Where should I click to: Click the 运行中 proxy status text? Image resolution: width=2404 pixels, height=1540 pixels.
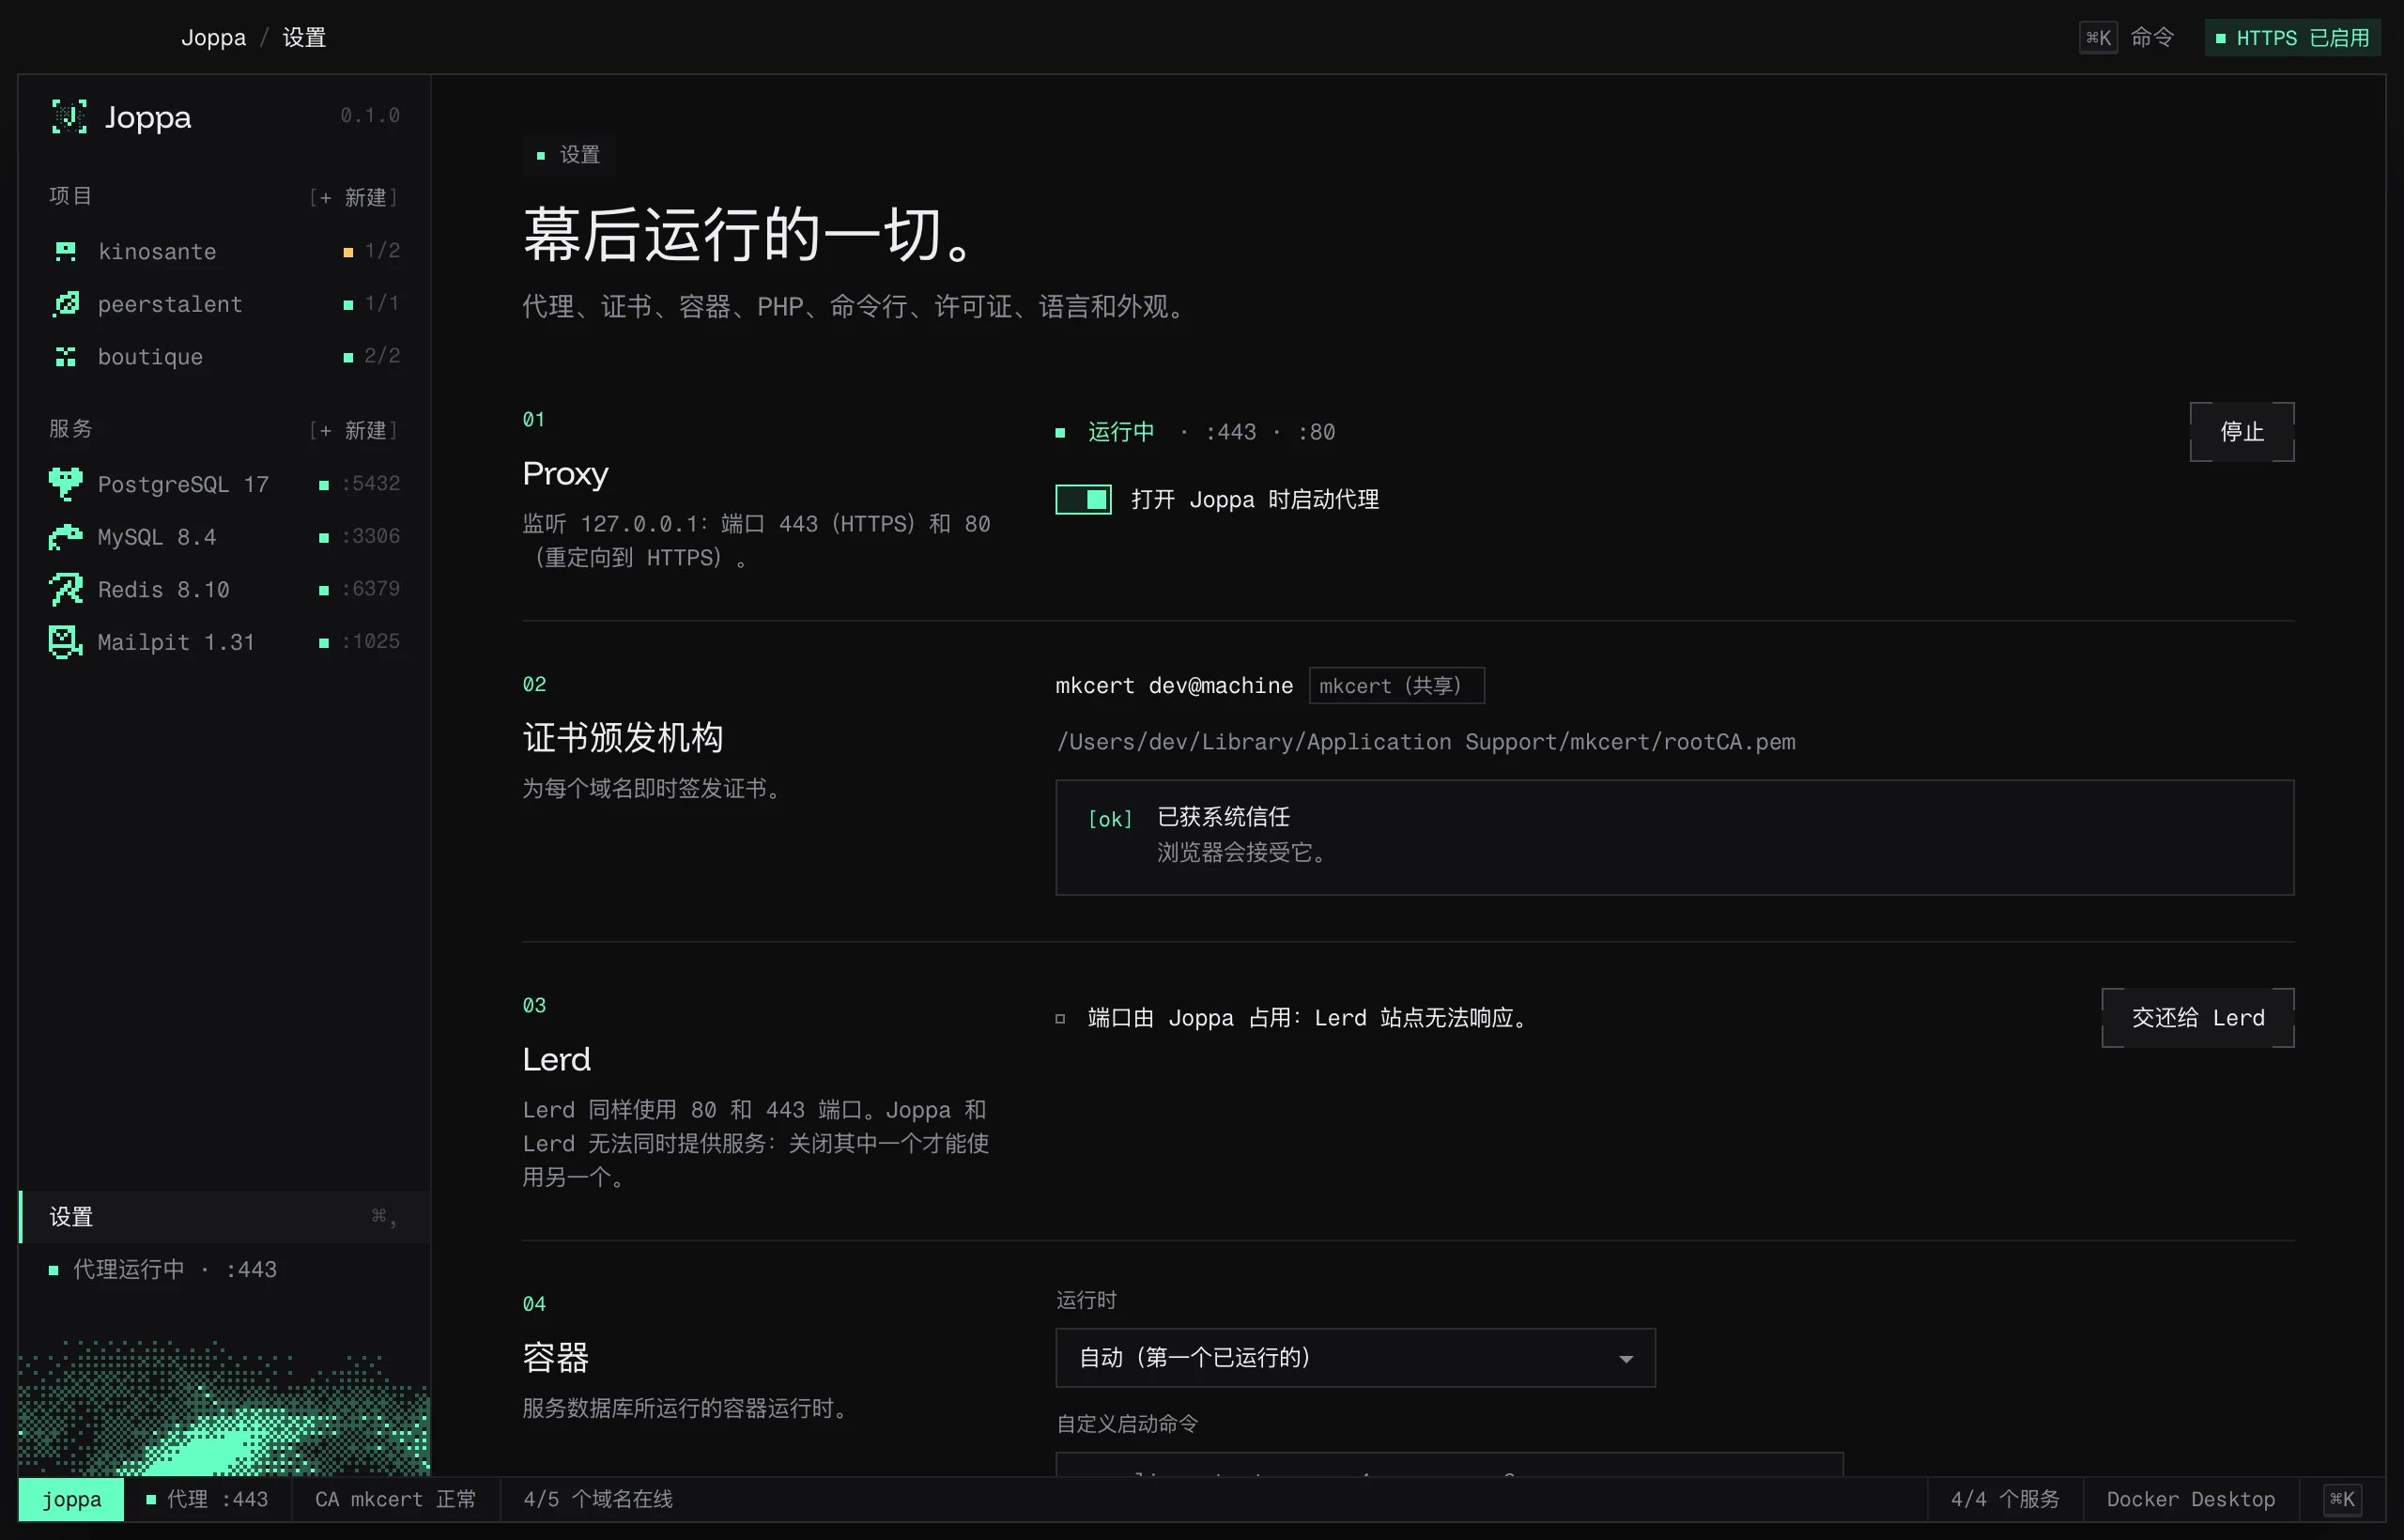pos(1121,432)
